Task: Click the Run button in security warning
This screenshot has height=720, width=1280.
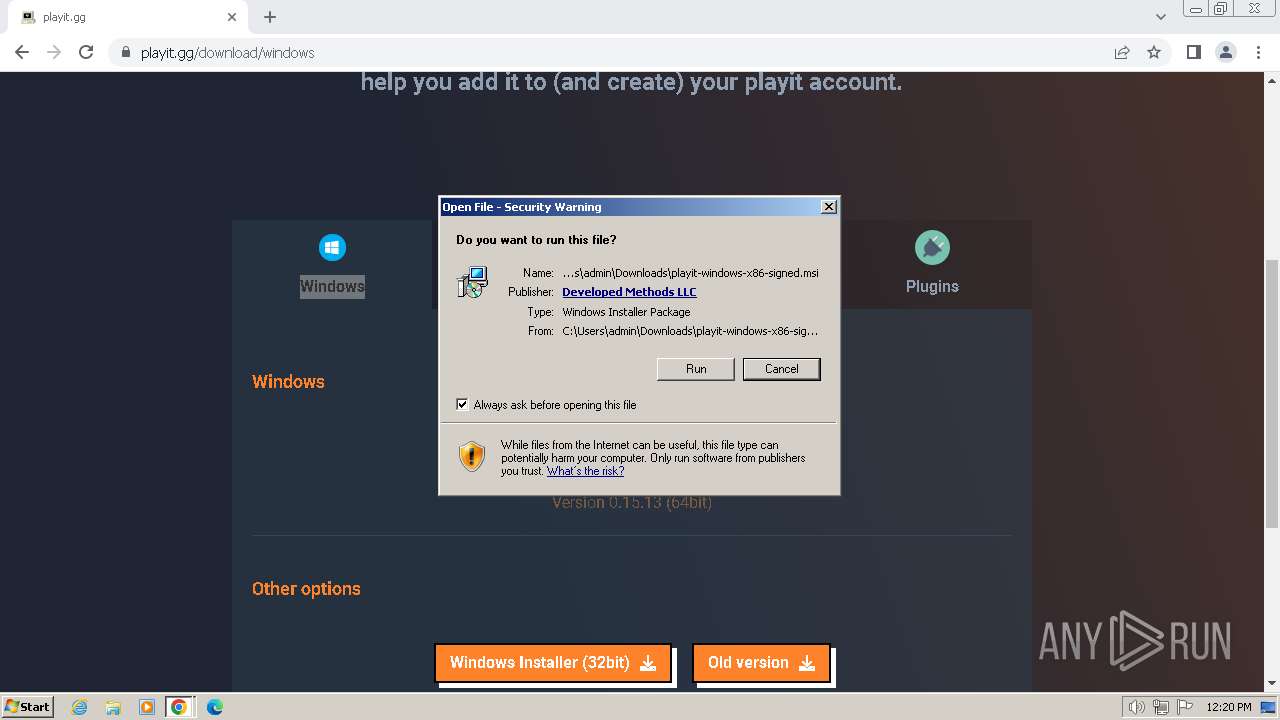Action: coord(696,369)
